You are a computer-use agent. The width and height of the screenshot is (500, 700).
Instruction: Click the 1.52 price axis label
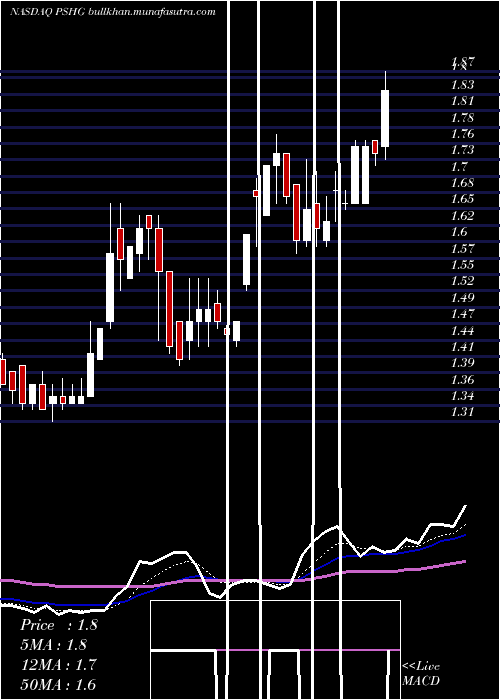tap(462, 281)
